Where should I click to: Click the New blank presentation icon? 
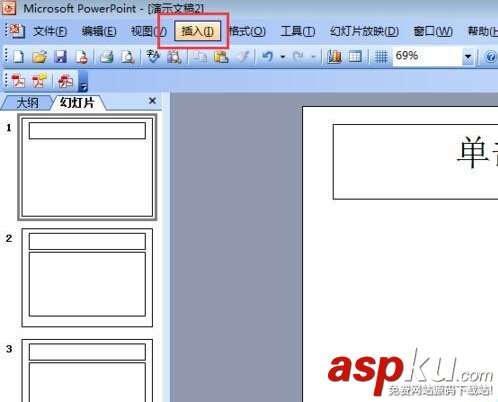pos(18,57)
